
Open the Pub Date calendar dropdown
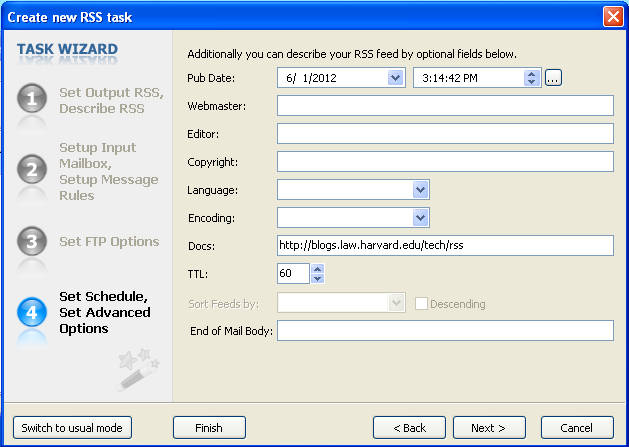(395, 78)
